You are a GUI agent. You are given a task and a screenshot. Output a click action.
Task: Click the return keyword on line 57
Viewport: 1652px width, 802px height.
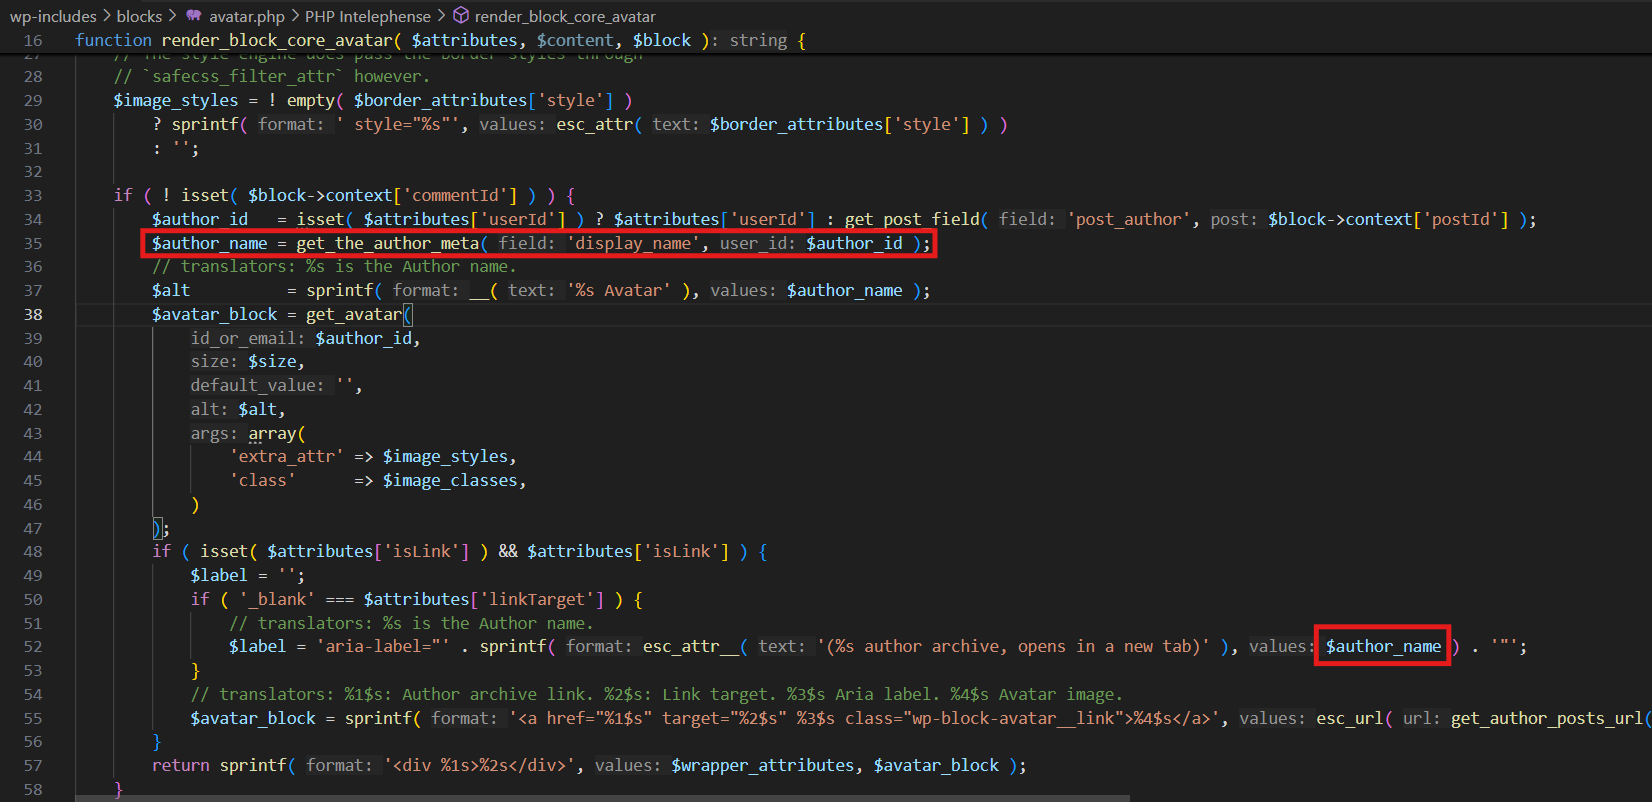(181, 766)
